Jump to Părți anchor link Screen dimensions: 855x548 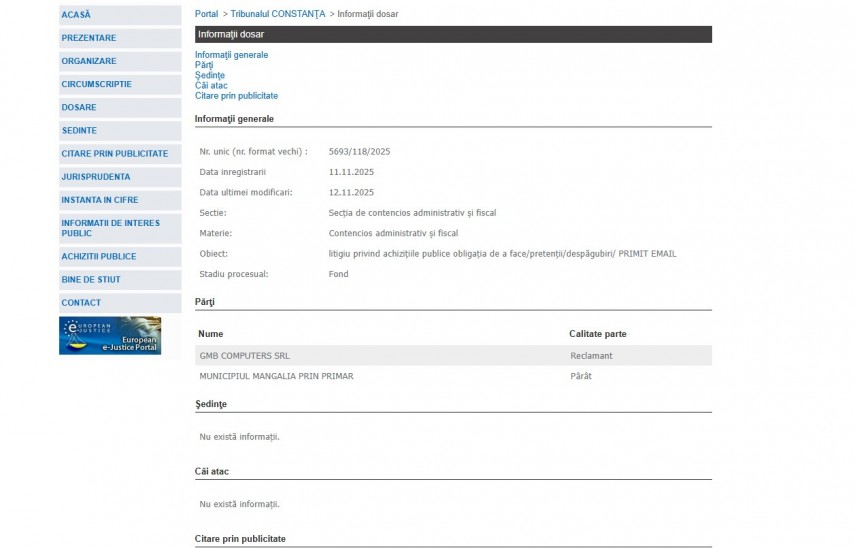click(x=204, y=65)
